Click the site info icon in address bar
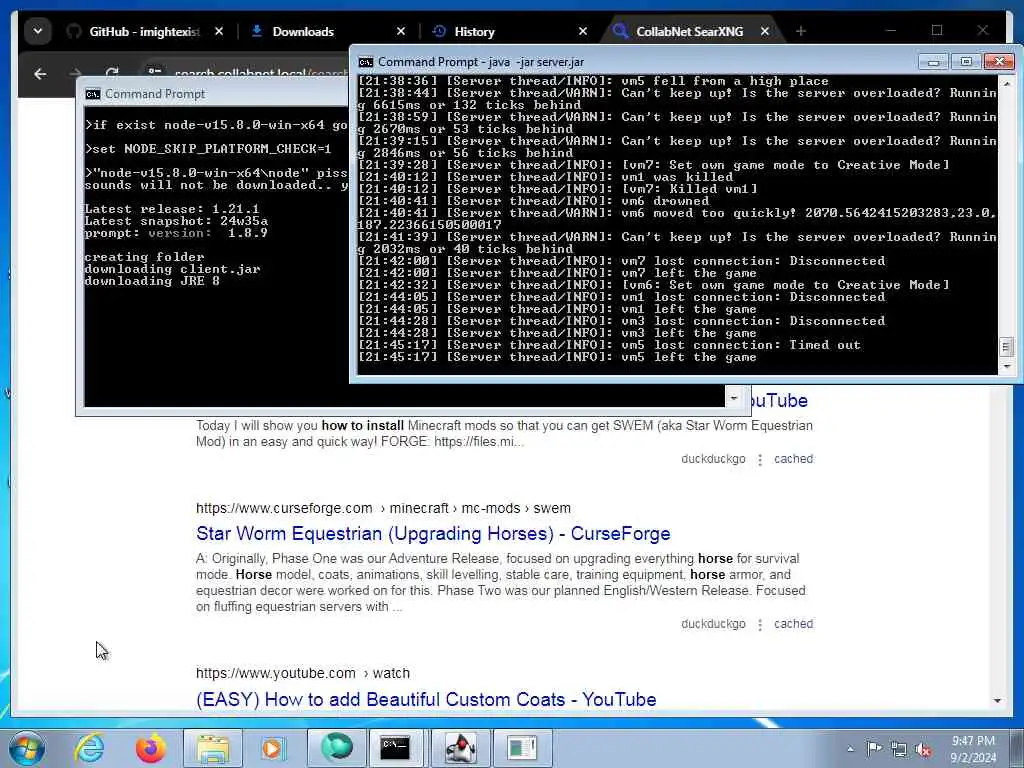1024x768 pixels. (x=155, y=72)
